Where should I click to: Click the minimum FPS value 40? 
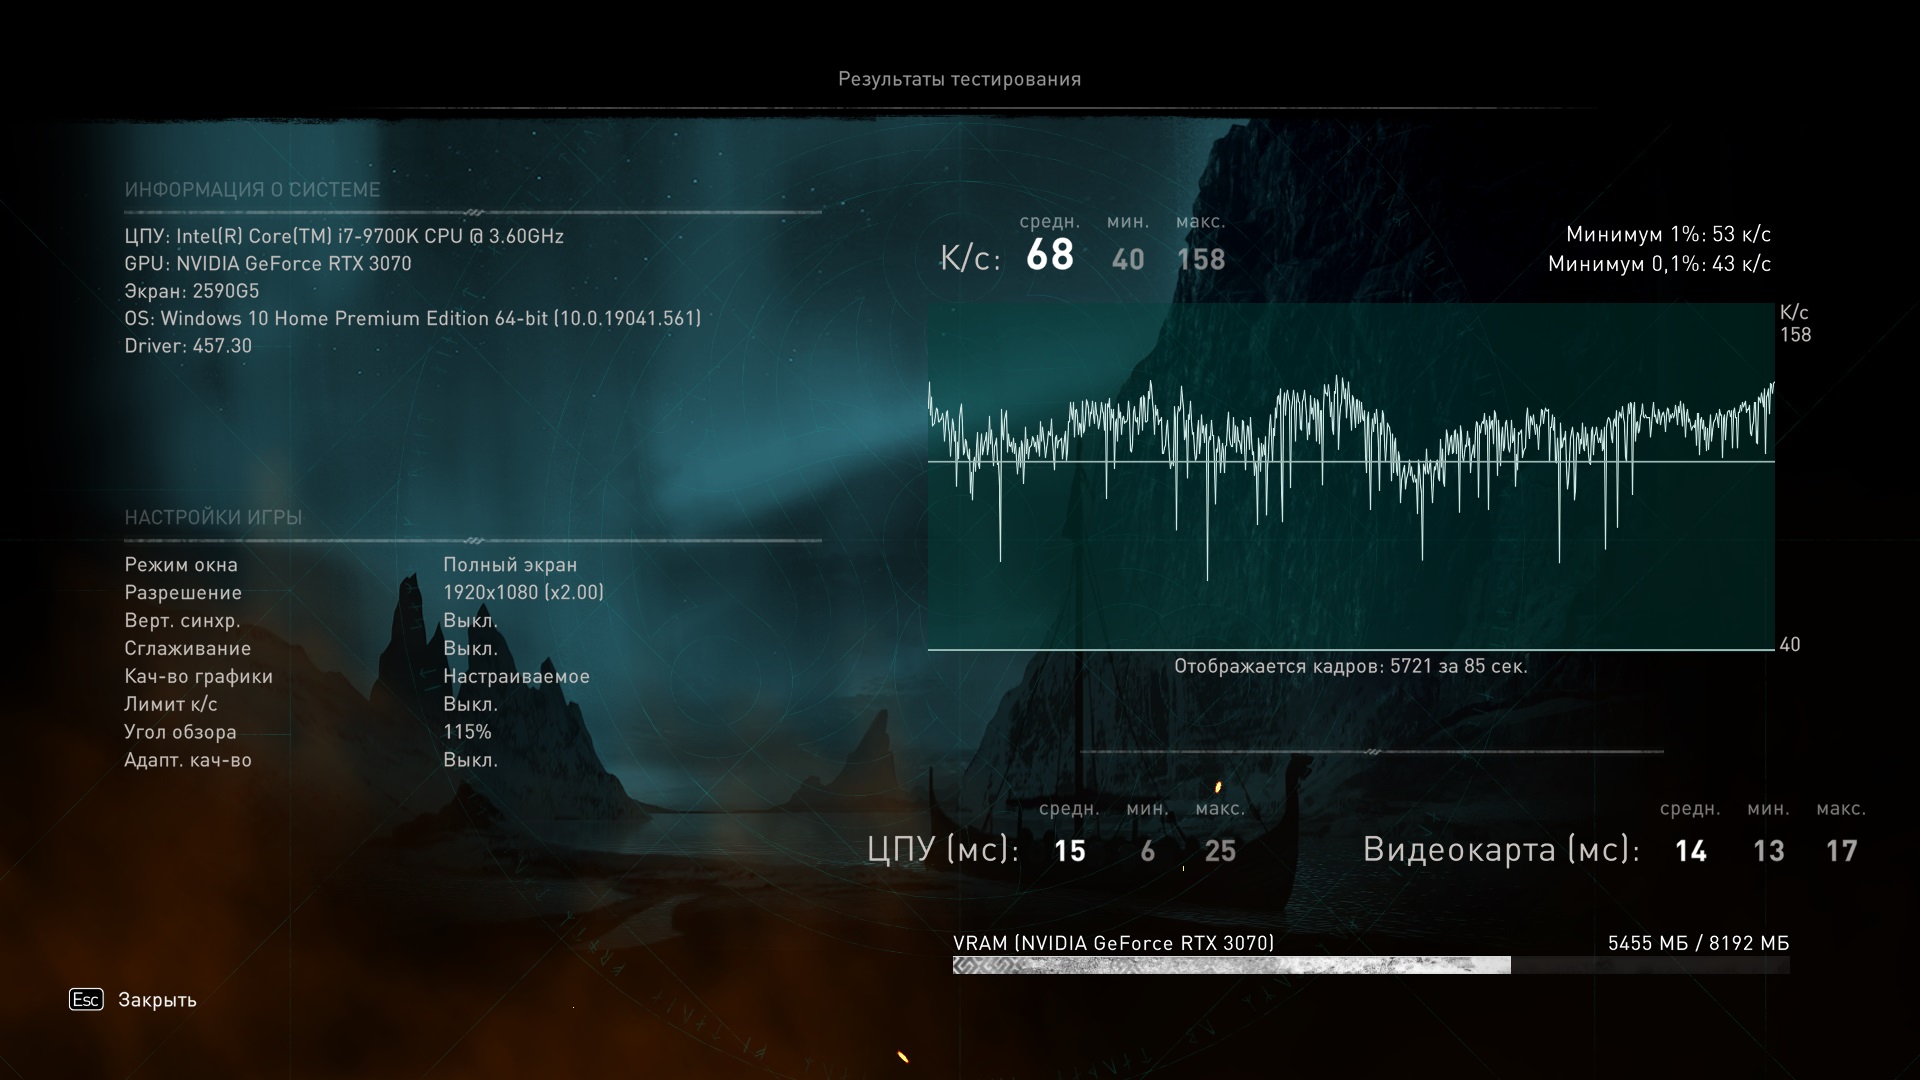point(1127,260)
